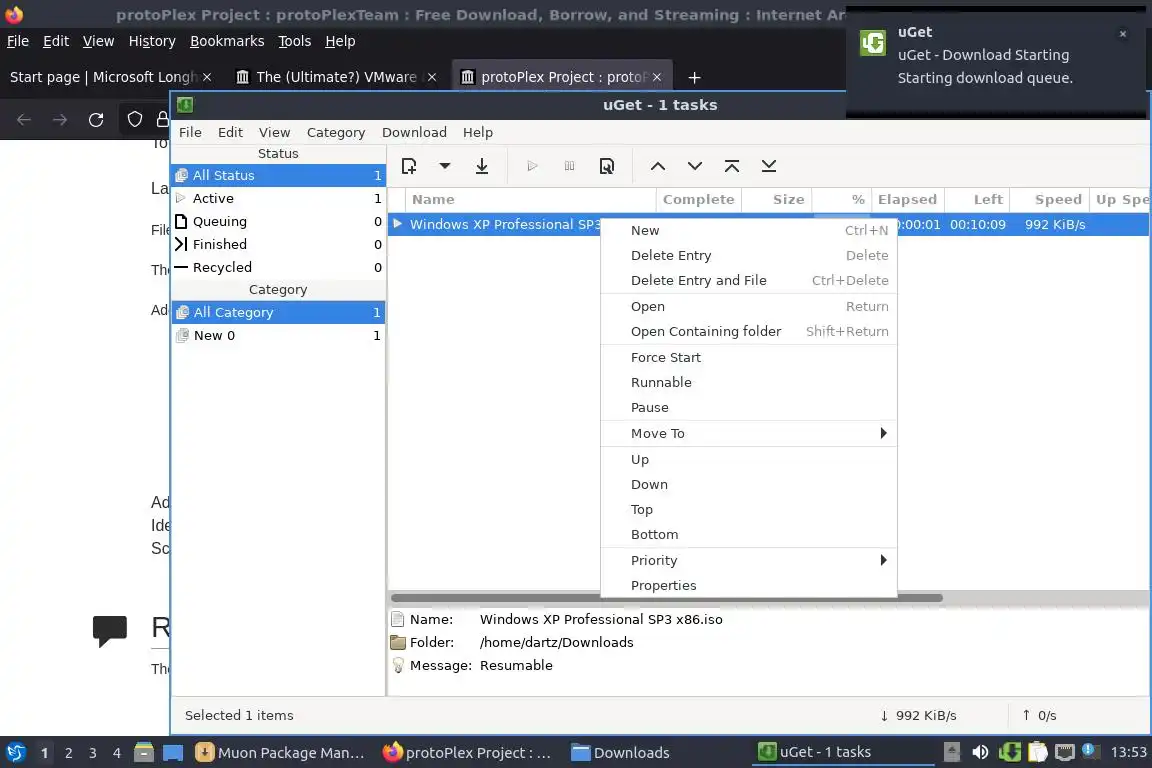Screen dimensions: 1152x768
Task: Choose Pause in the context menu
Action: point(749,407)
